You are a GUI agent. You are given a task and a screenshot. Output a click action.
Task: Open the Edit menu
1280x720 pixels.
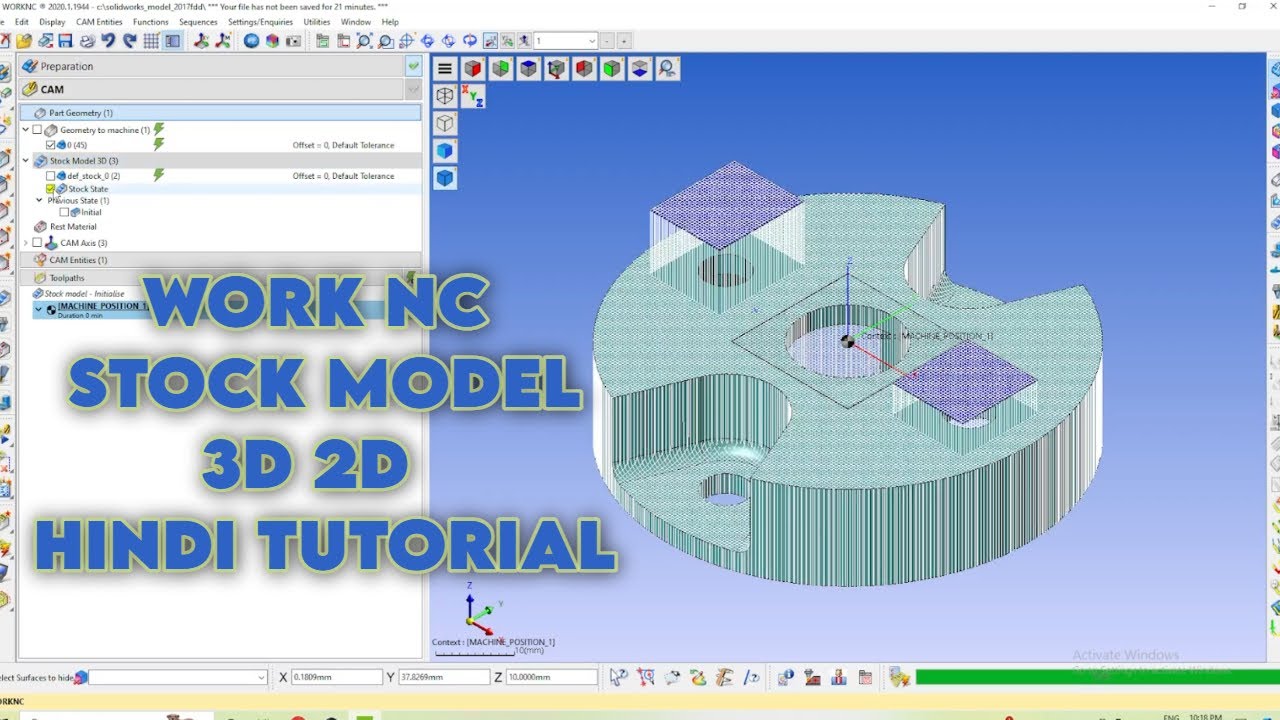point(22,21)
